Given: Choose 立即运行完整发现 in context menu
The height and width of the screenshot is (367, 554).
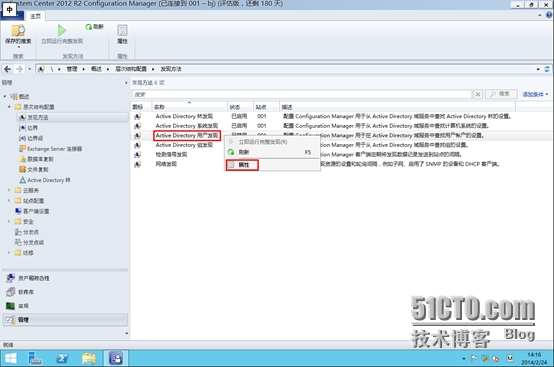Looking at the screenshot, I should click(272, 142).
